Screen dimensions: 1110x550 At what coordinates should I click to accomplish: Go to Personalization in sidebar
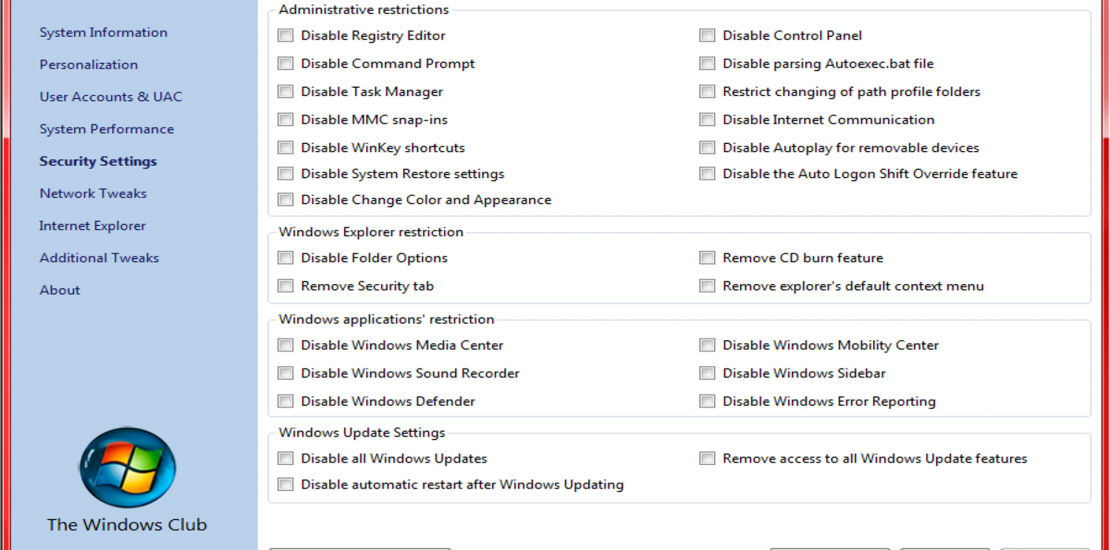pyautogui.click(x=88, y=64)
